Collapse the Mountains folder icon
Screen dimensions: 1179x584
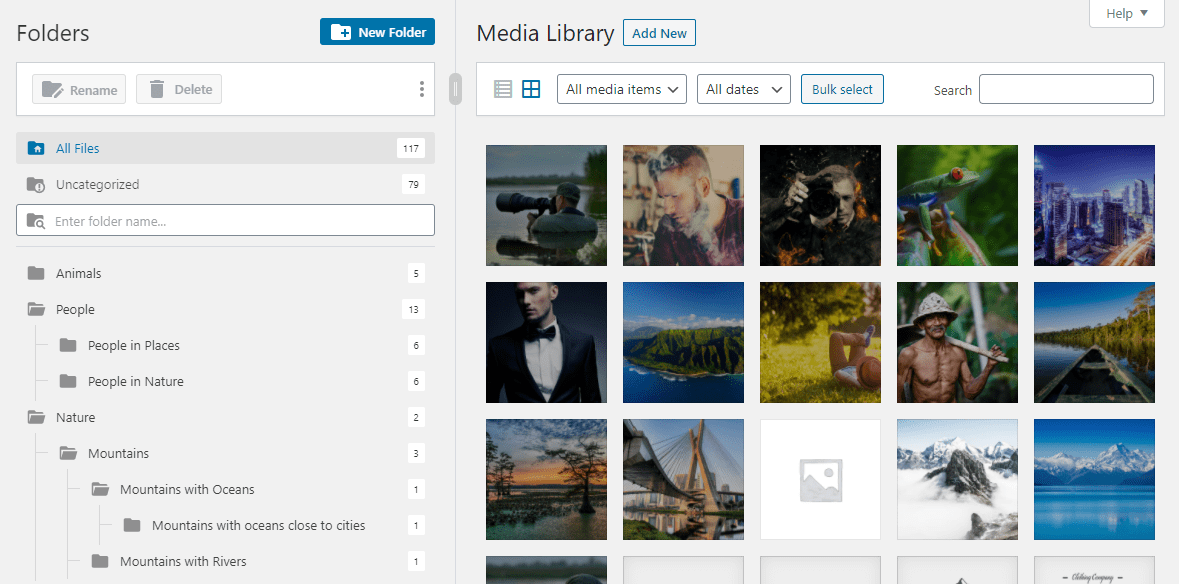[x=68, y=453]
